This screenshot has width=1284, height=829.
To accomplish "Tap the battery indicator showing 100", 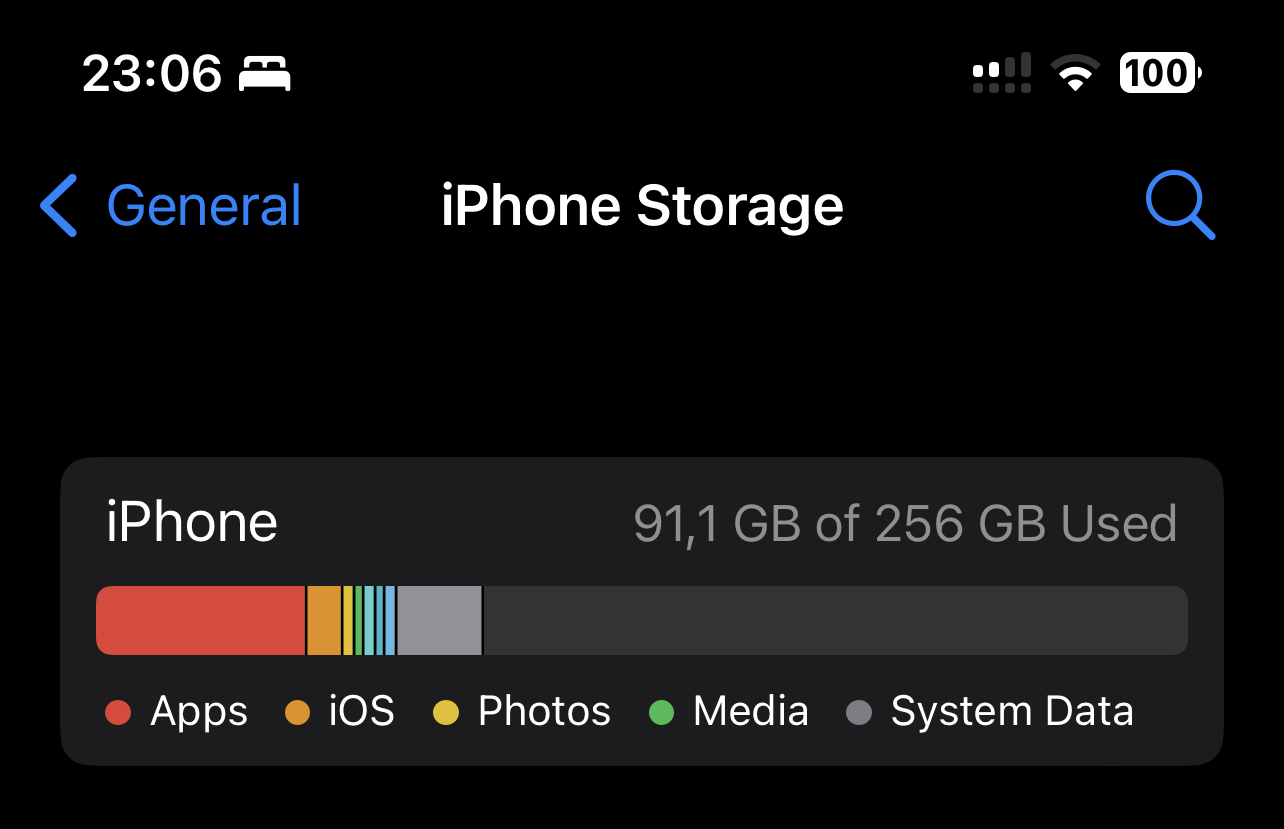I will tap(1159, 73).
